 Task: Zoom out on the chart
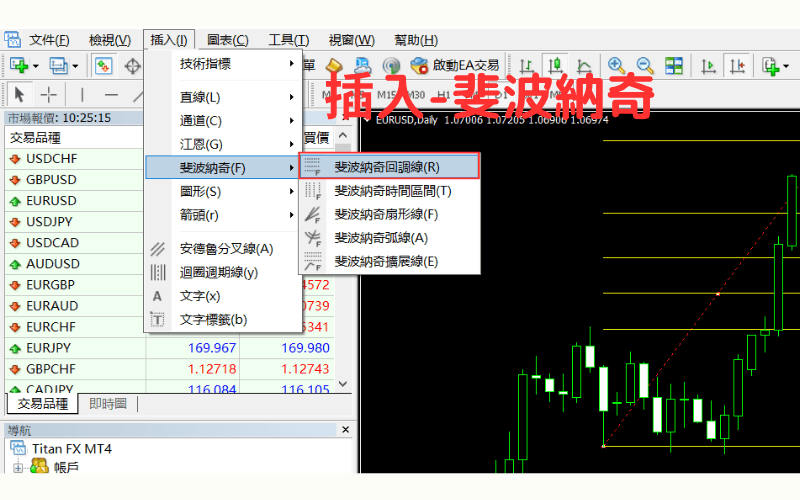coord(645,66)
